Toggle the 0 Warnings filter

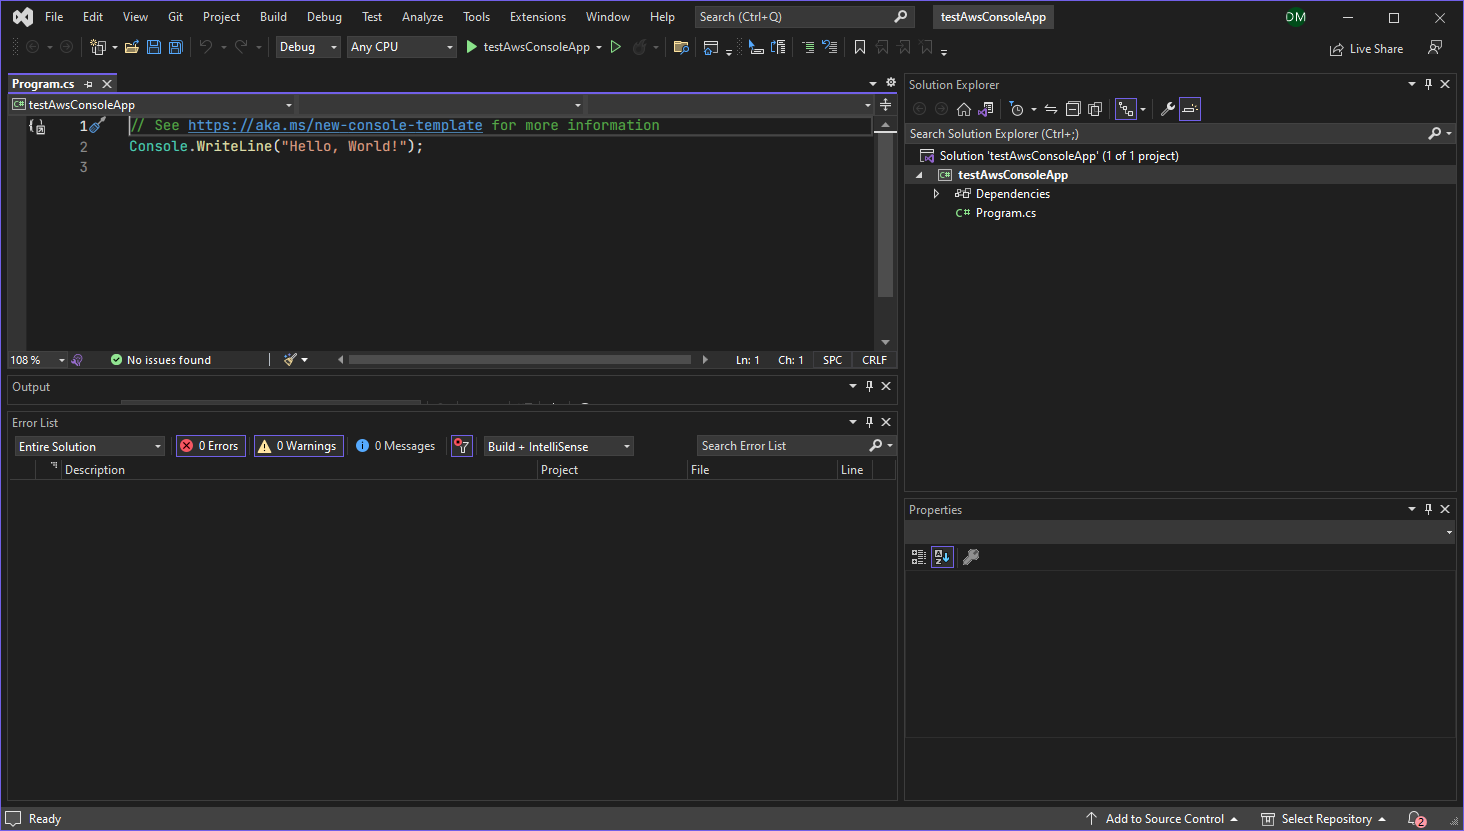point(298,446)
